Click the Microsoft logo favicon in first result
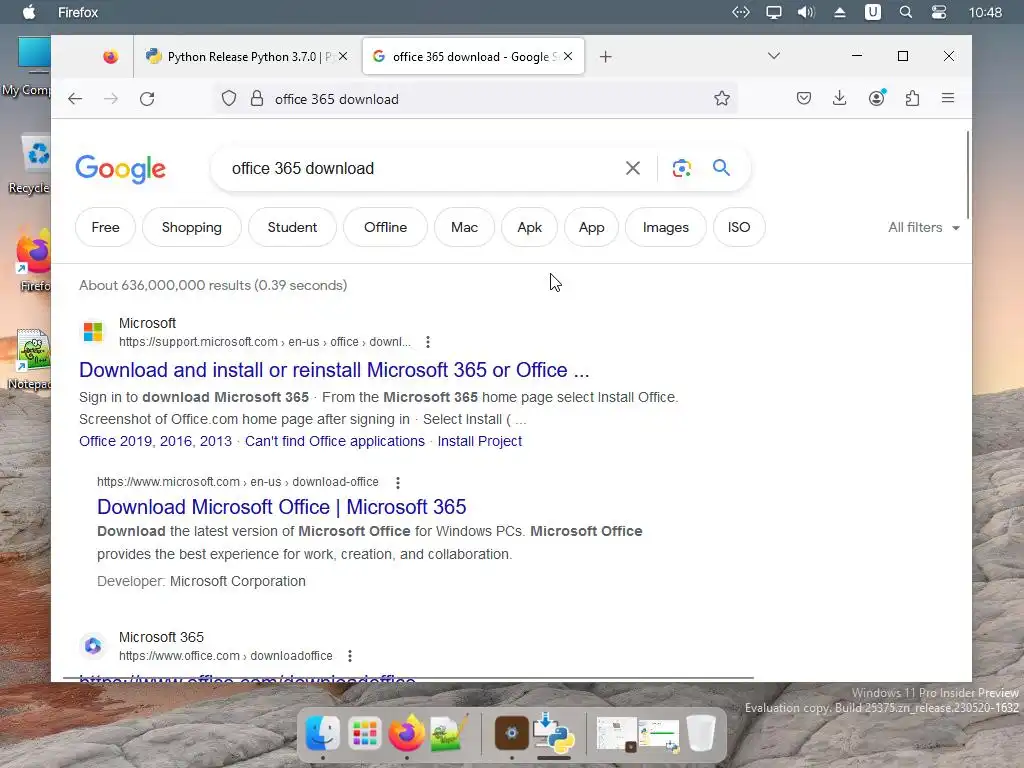The width and height of the screenshot is (1024, 768). click(93, 332)
